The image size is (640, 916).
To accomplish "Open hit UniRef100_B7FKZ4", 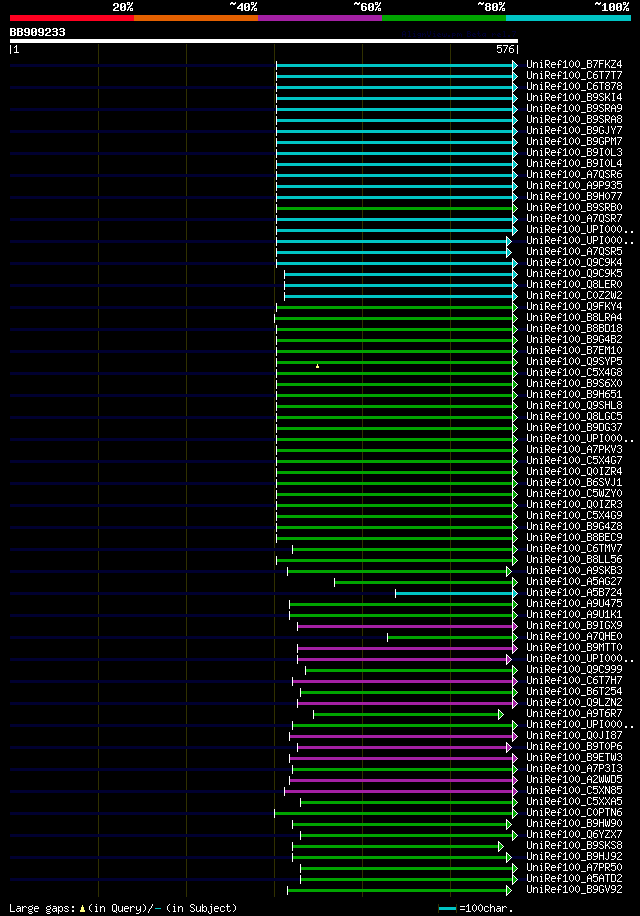I will coord(574,64).
